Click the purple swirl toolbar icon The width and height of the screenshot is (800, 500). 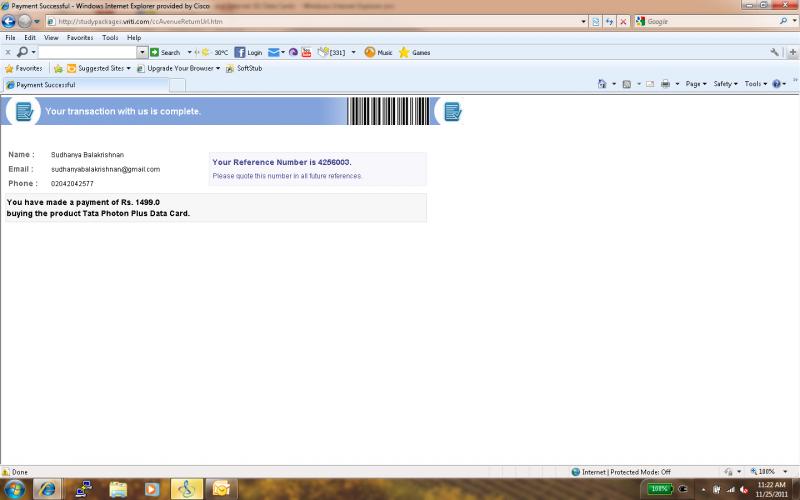(293, 52)
